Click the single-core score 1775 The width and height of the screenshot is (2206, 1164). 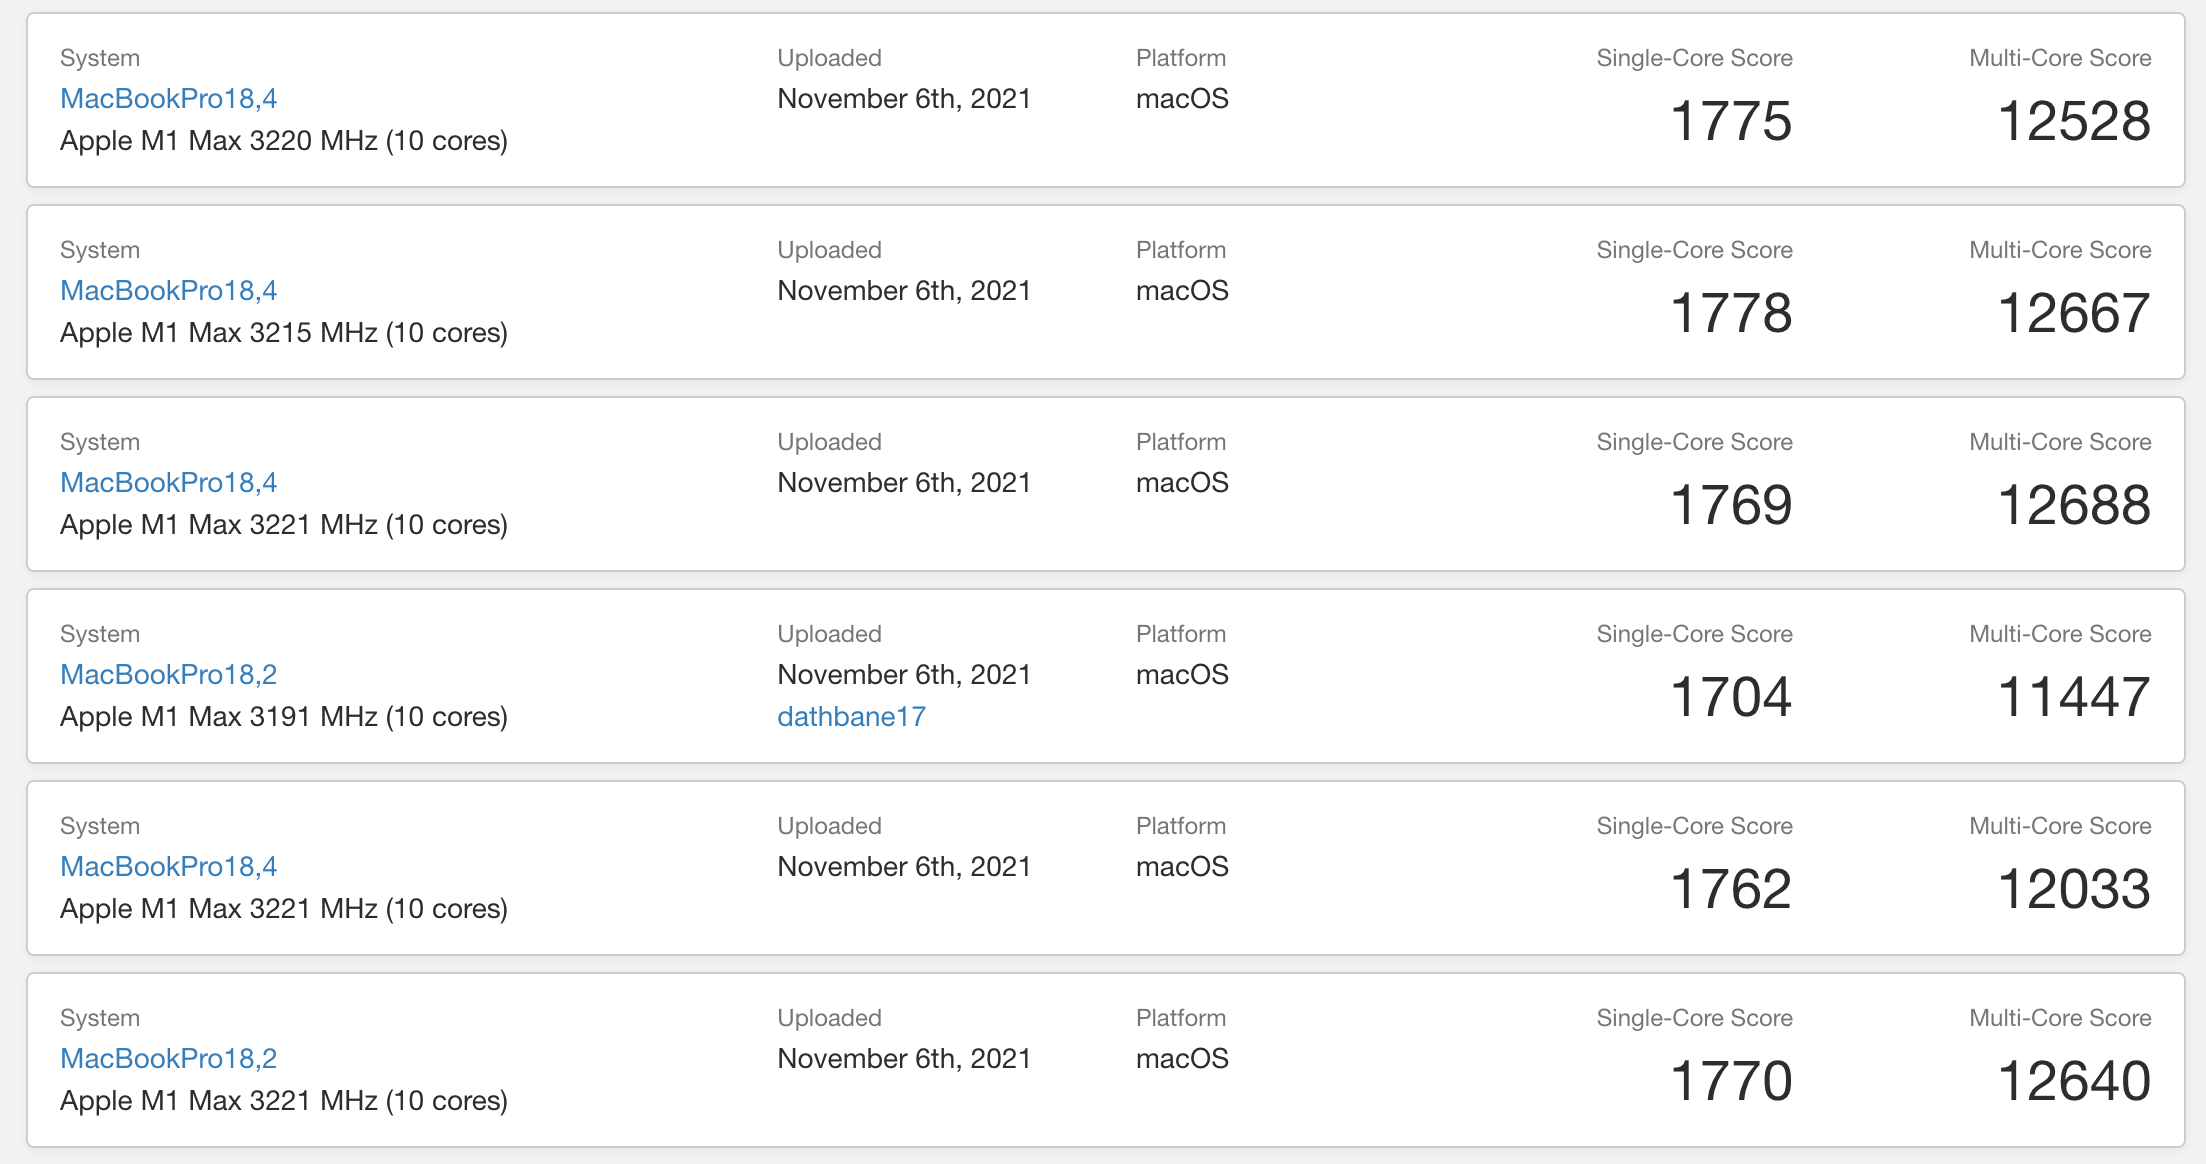tap(1731, 121)
